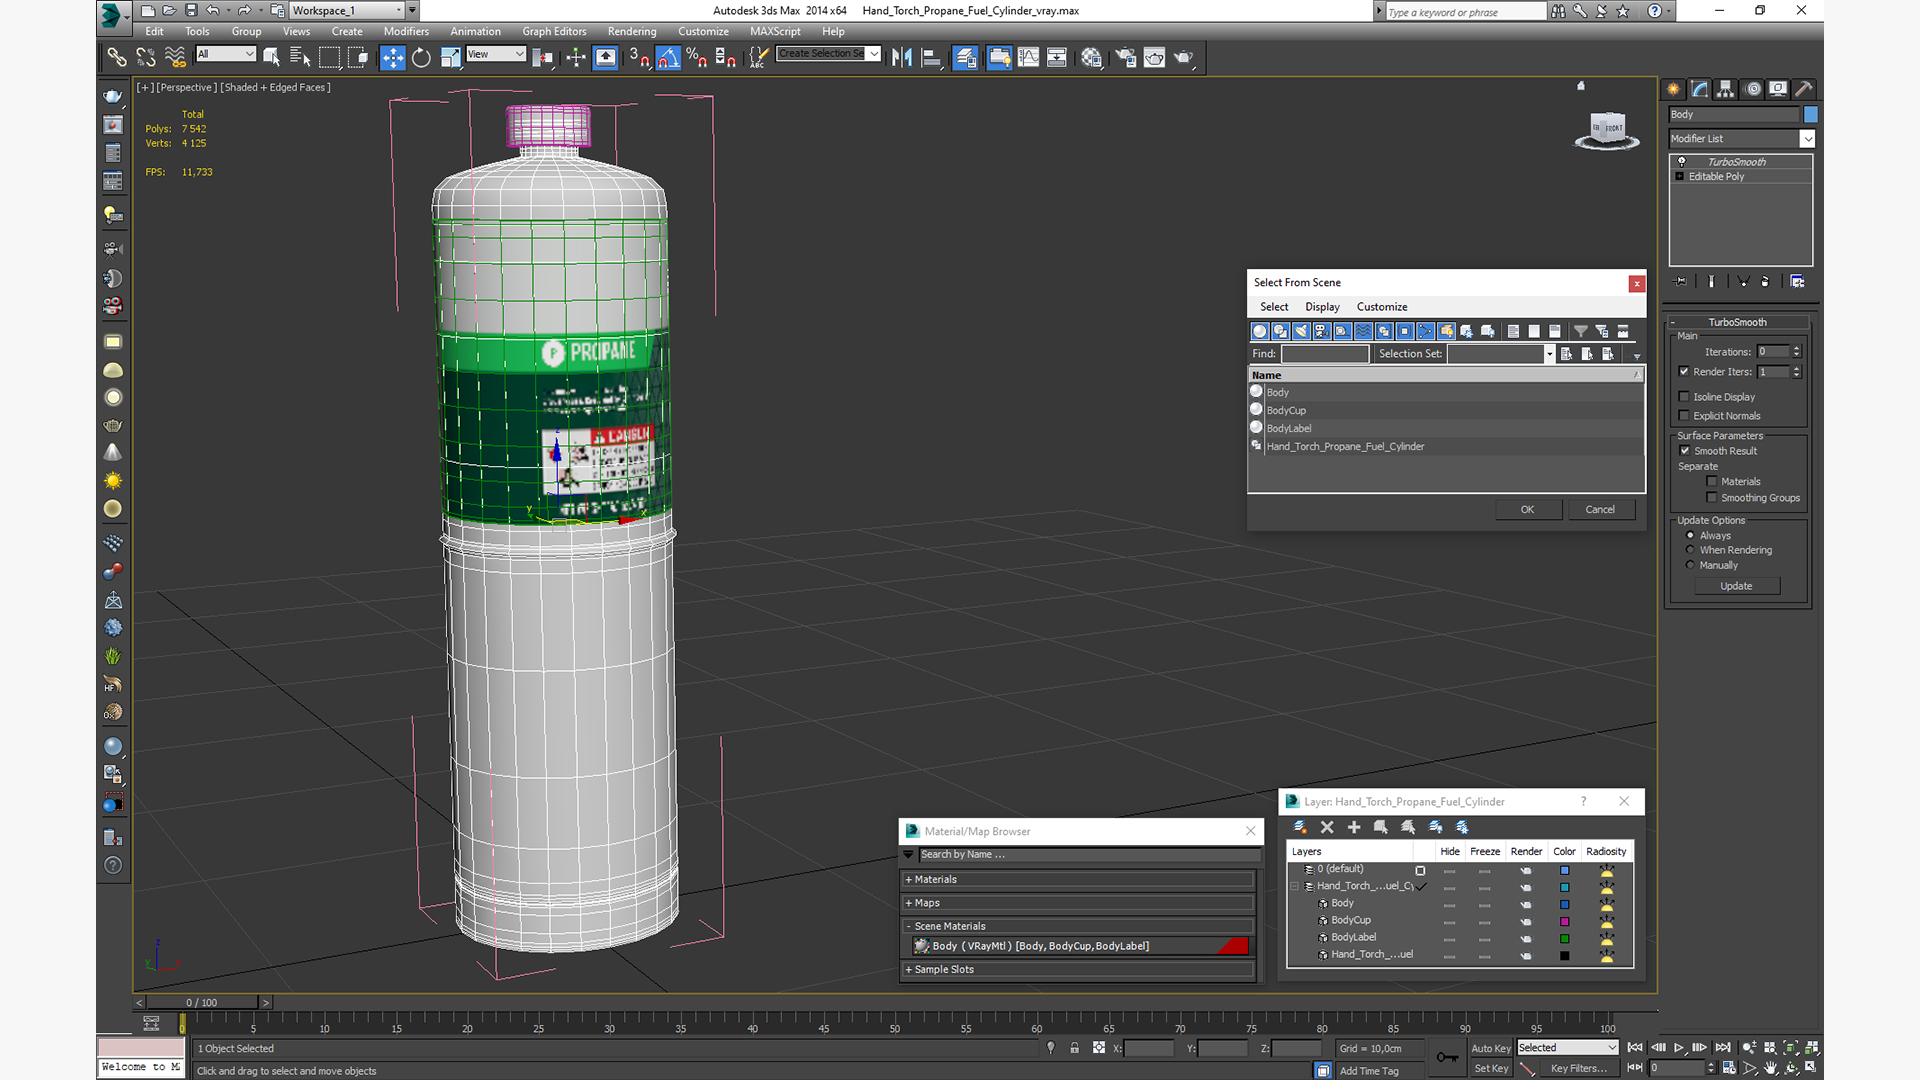This screenshot has height=1080, width=1920.
Task: Toggle Smooth Result checkbox
Action: pyautogui.click(x=1685, y=451)
